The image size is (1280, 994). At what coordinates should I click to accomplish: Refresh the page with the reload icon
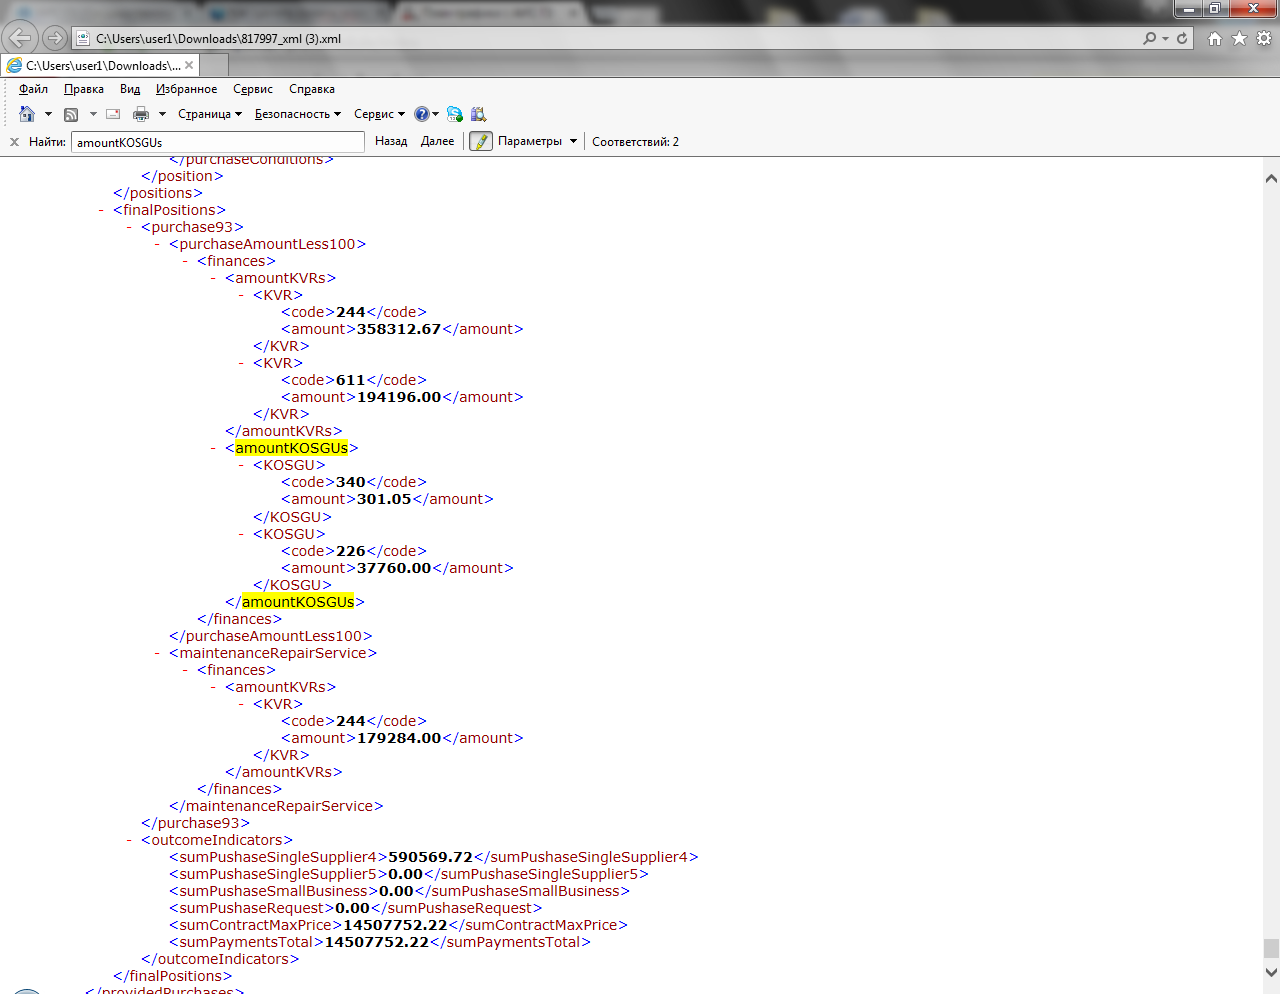click(1182, 38)
